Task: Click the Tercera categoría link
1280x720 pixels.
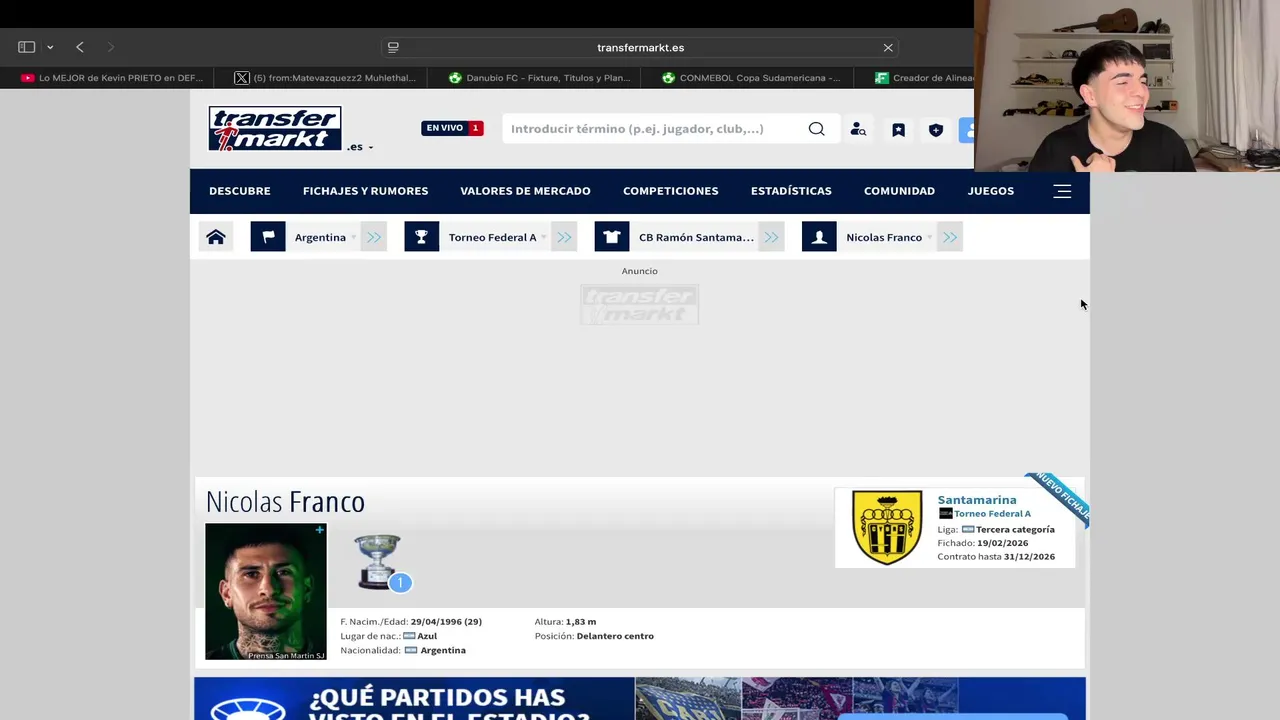Action: [1015, 529]
